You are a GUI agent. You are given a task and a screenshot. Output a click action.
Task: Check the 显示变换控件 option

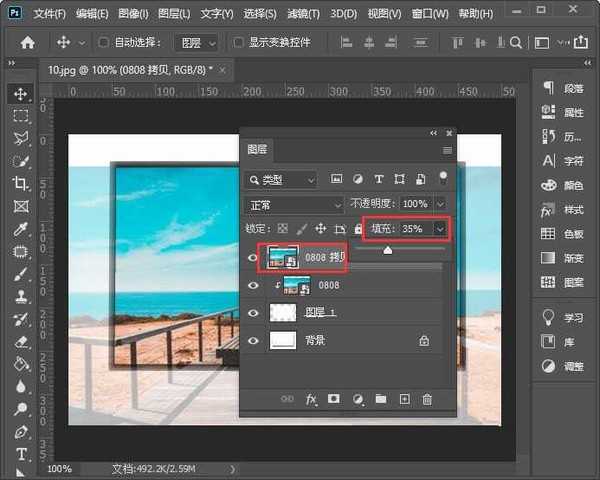tap(238, 43)
